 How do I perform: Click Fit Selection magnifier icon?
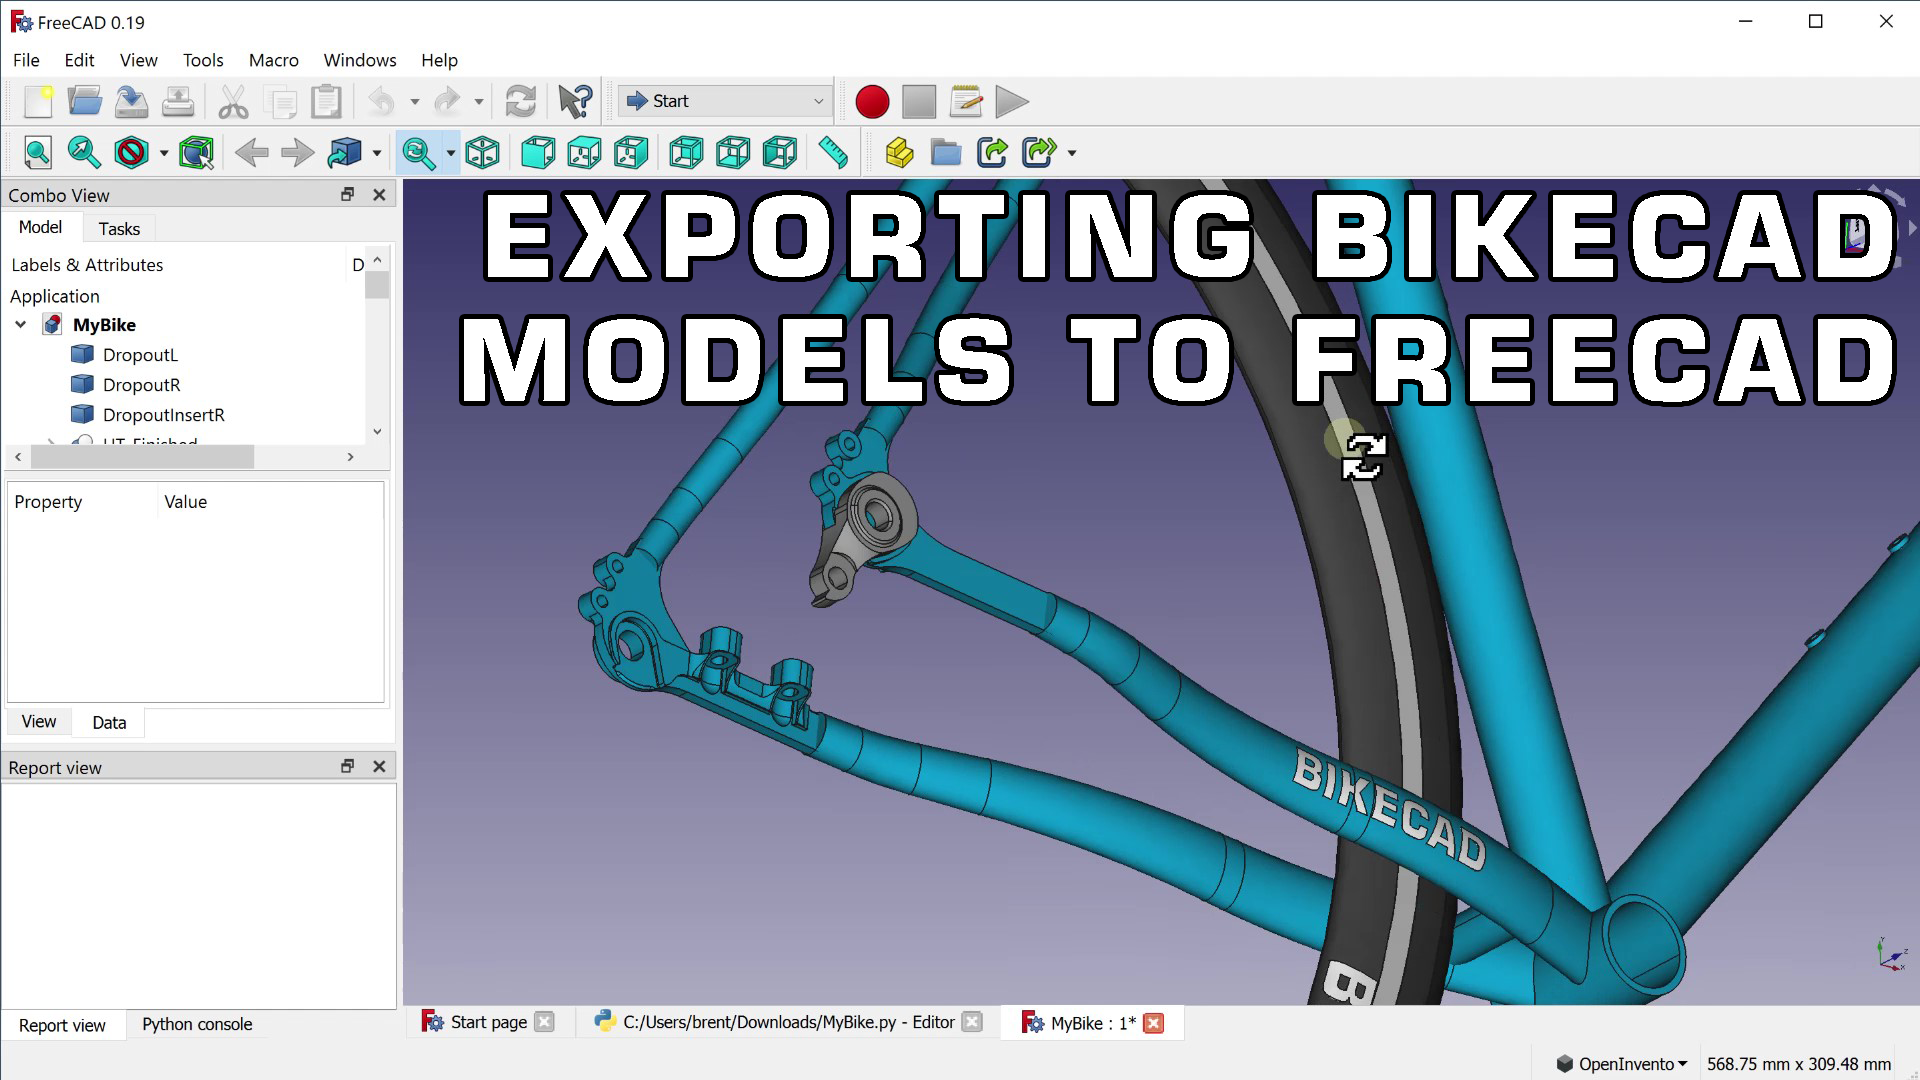point(84,153)
